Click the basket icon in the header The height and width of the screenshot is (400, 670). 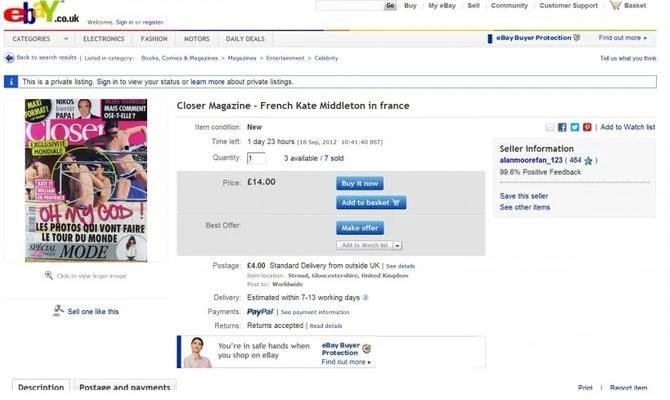(617, 6)
